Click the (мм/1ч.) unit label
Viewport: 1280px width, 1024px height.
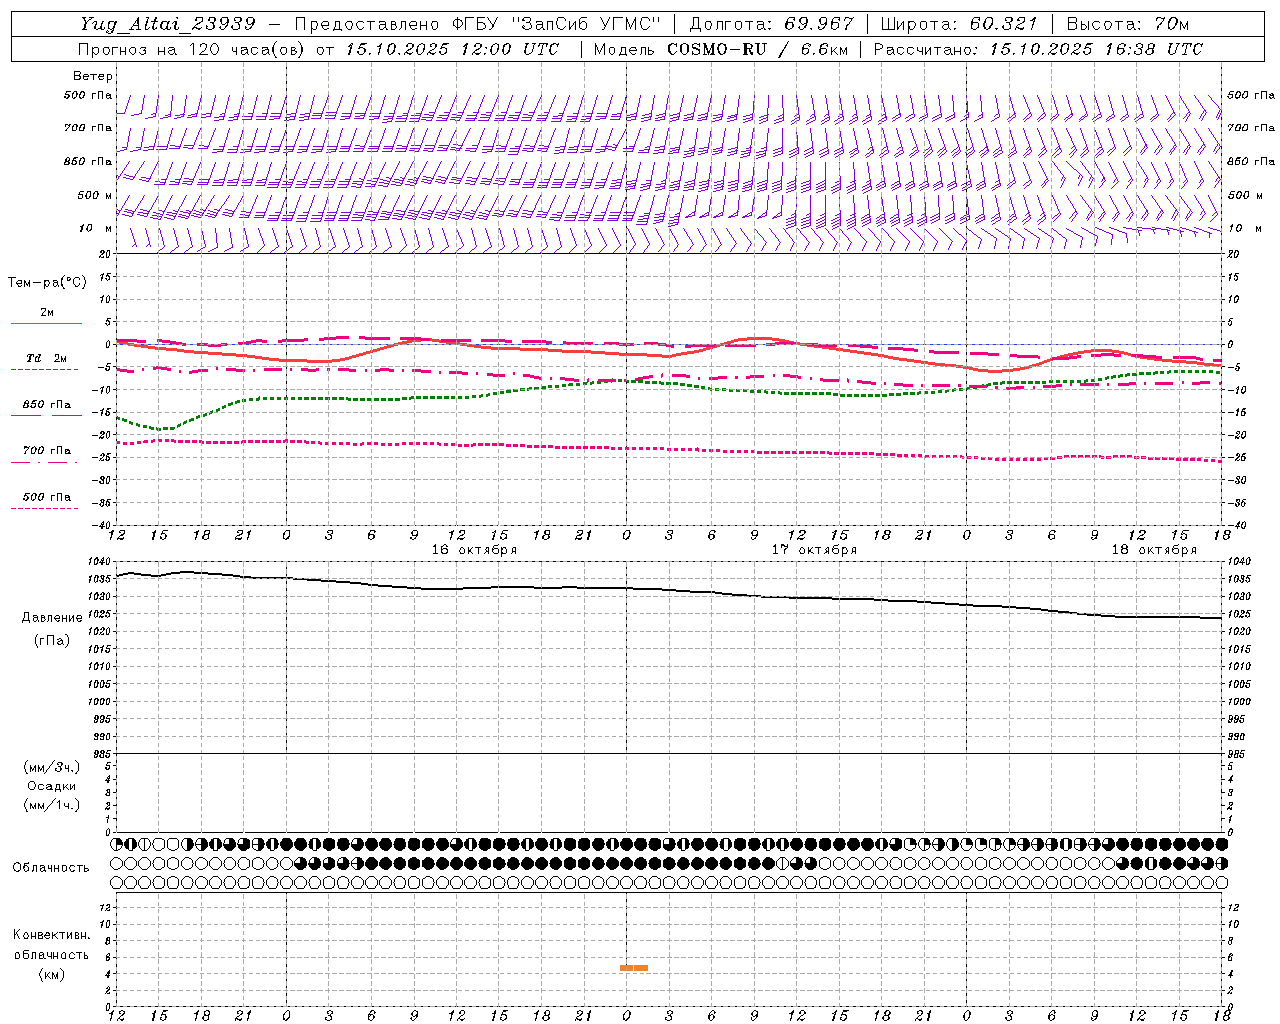click(x=52, y=805)
